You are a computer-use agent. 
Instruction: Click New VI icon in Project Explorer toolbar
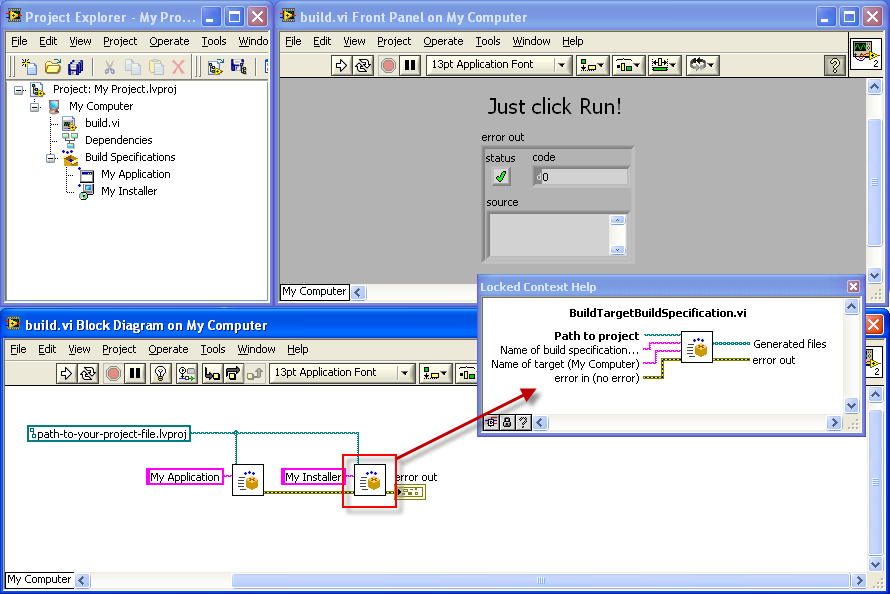pyautogui.click(x=30, y=67)
